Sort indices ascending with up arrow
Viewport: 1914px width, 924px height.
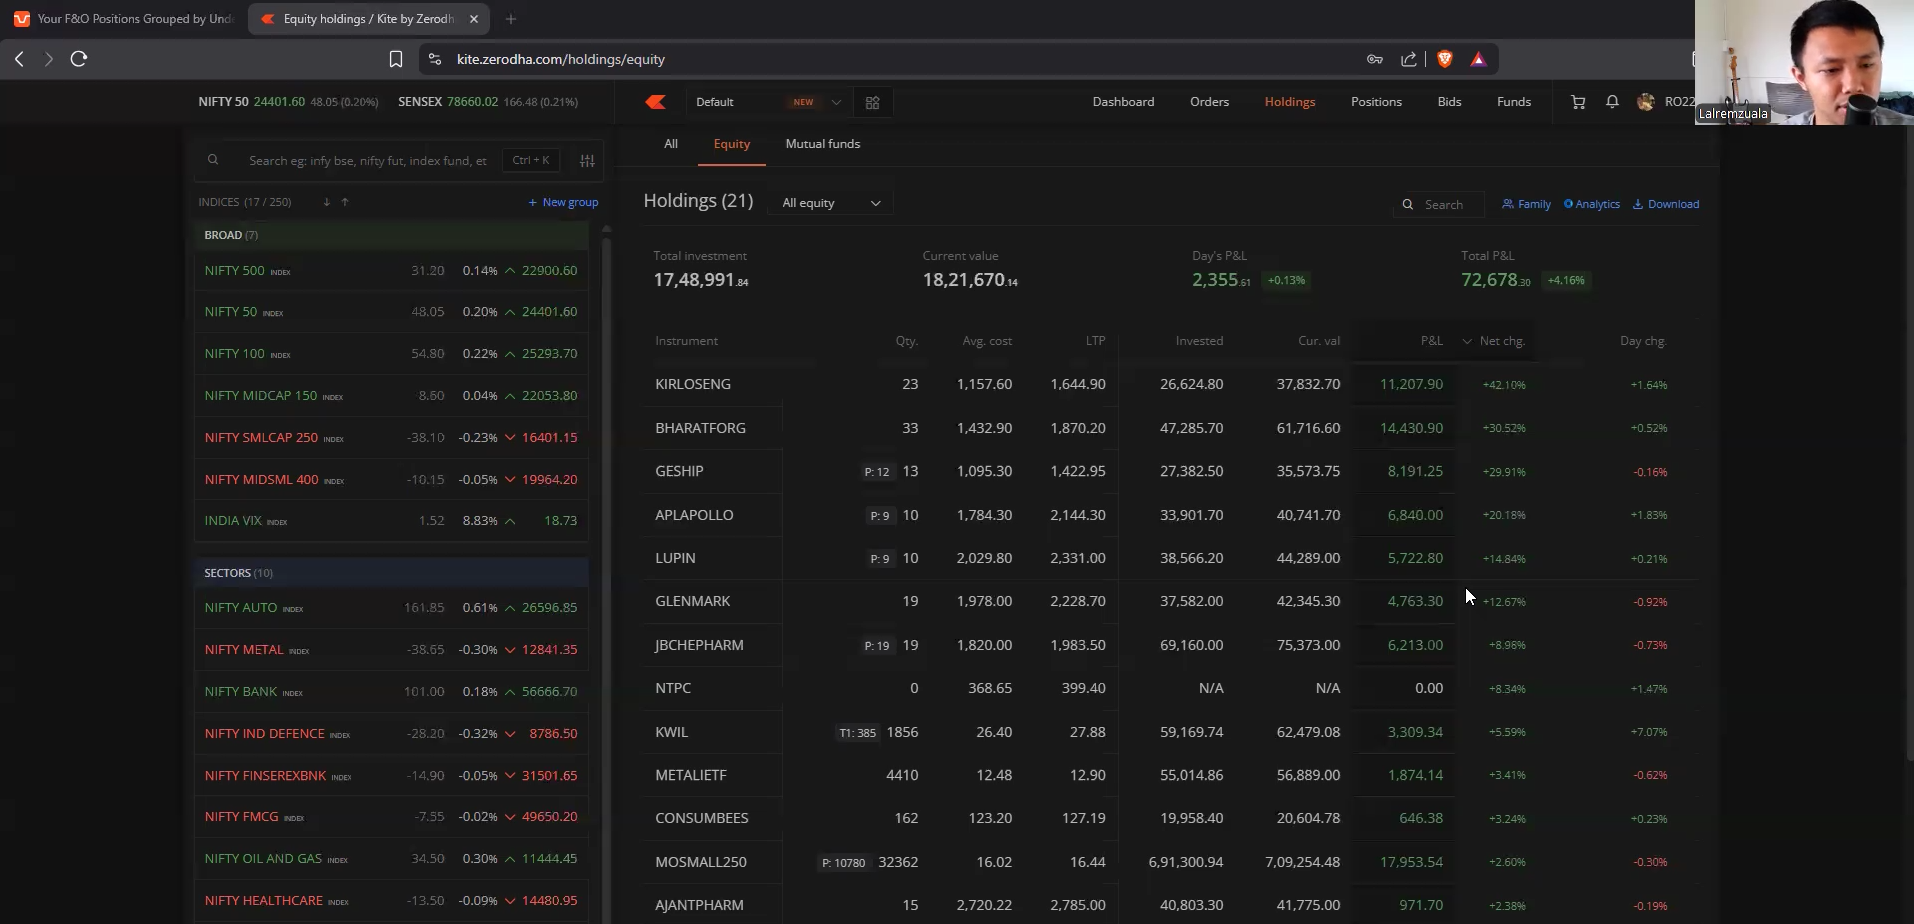click(x=345, y=202)
